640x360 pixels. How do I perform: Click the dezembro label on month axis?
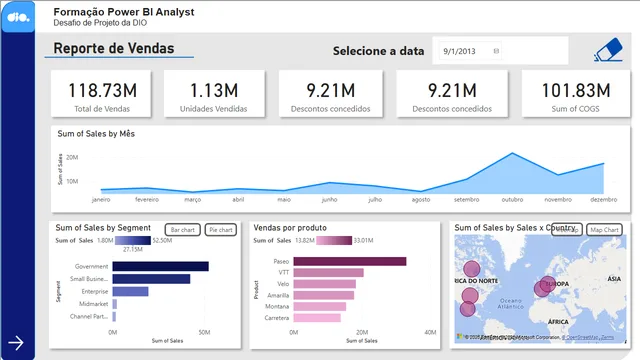pyautogui.click(x=604, y=200)
